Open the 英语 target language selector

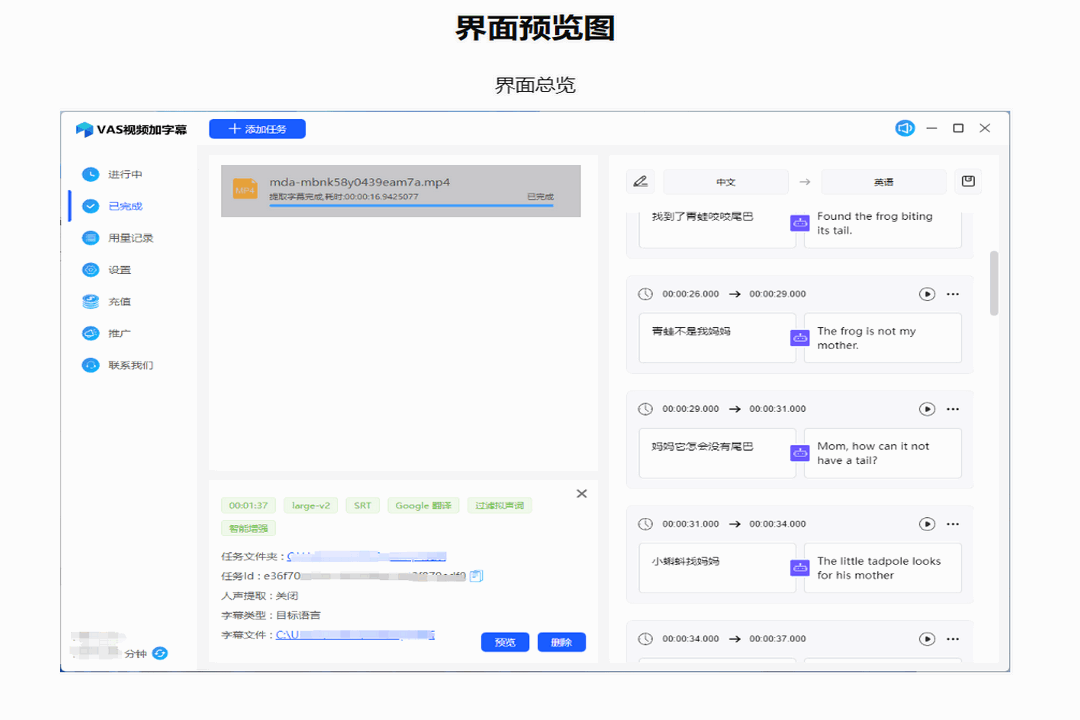click(x=883, y=181)
